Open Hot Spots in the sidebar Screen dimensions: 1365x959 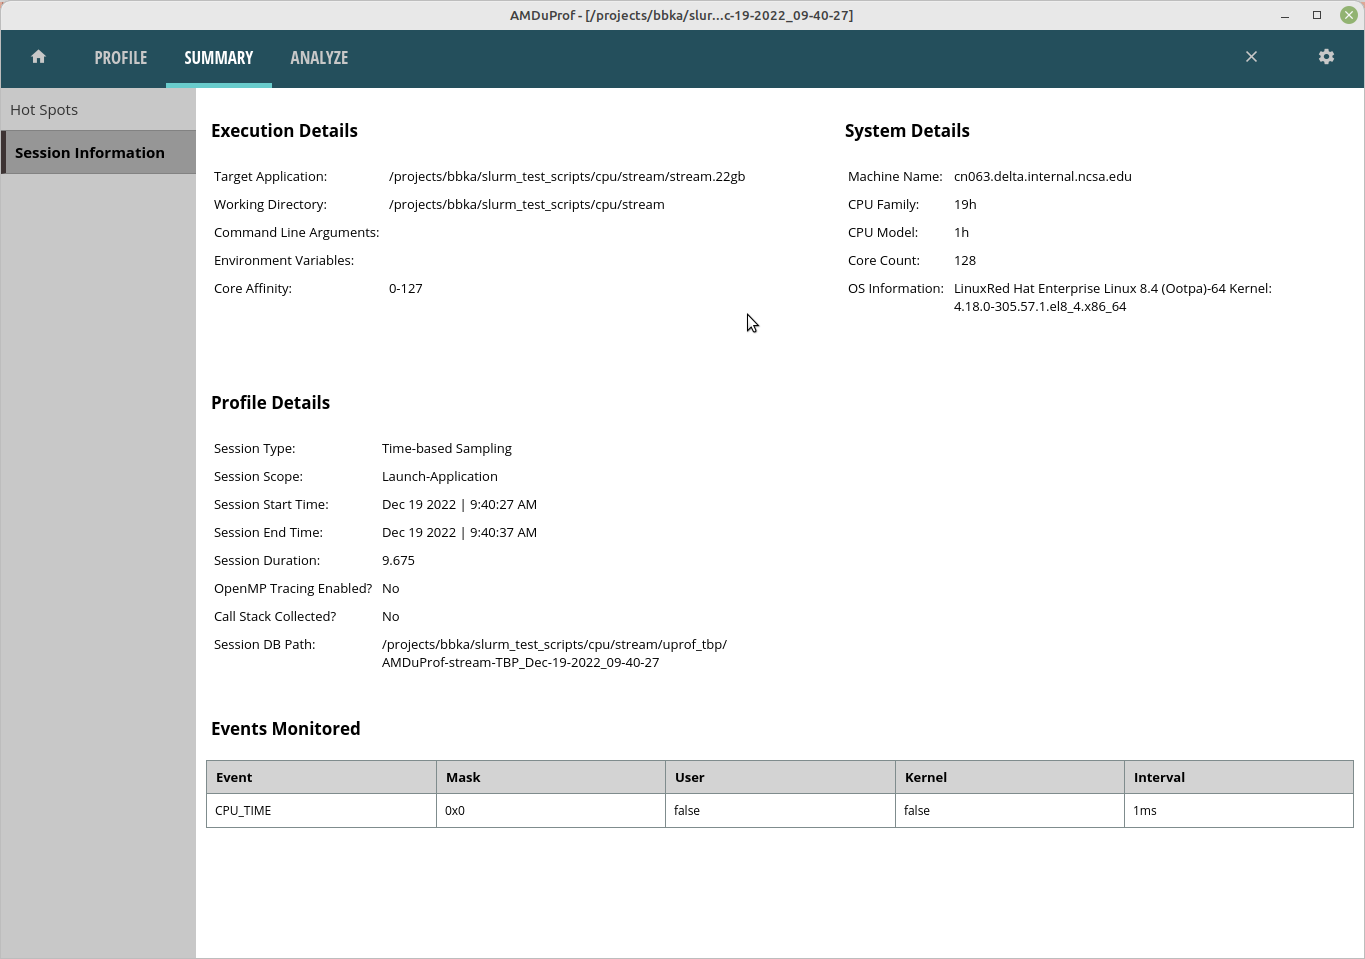coord(44,109)
